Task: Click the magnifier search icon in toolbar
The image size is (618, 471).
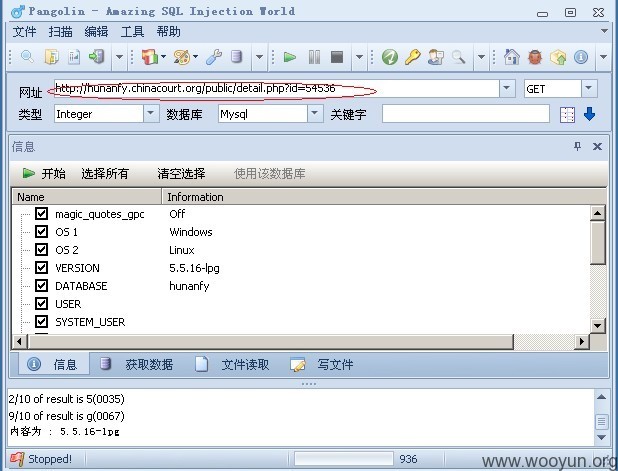Action: pyautogui.click(x=27, y=57)
